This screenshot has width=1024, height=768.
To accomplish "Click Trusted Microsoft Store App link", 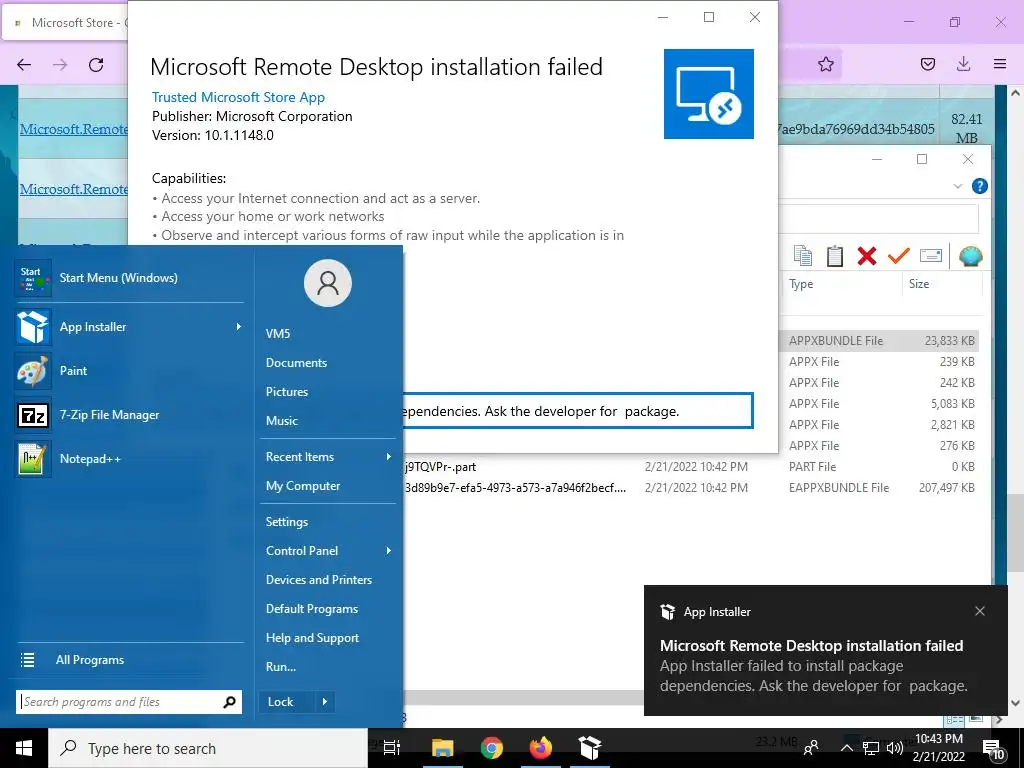I will [x=238, y=97].
